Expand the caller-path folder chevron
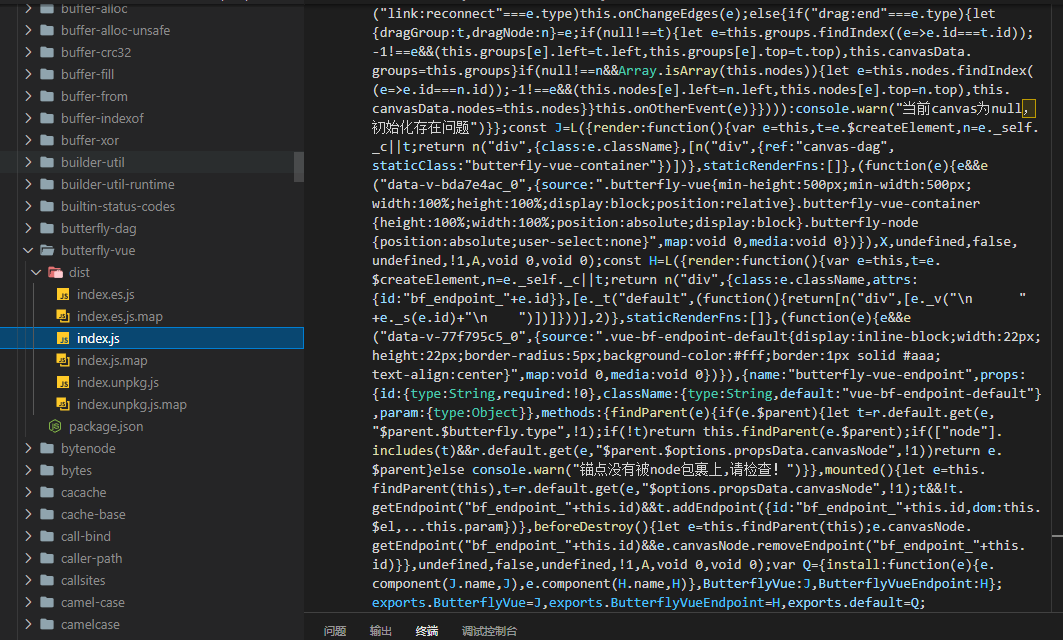Screen dimensions: 1063x640 [28, 559]
